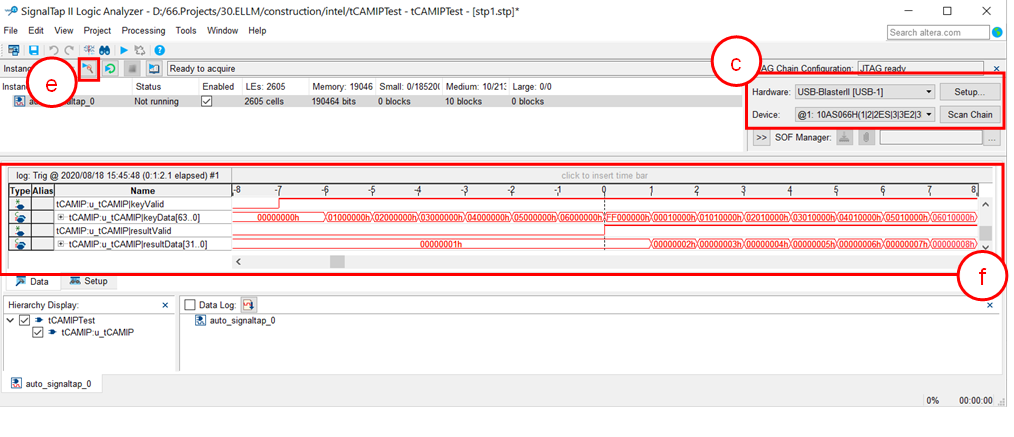Toggle Enabled checkbox for auto_signaltap_0
The width and height of the screenshot is (1014, 437).
(207, 101)
